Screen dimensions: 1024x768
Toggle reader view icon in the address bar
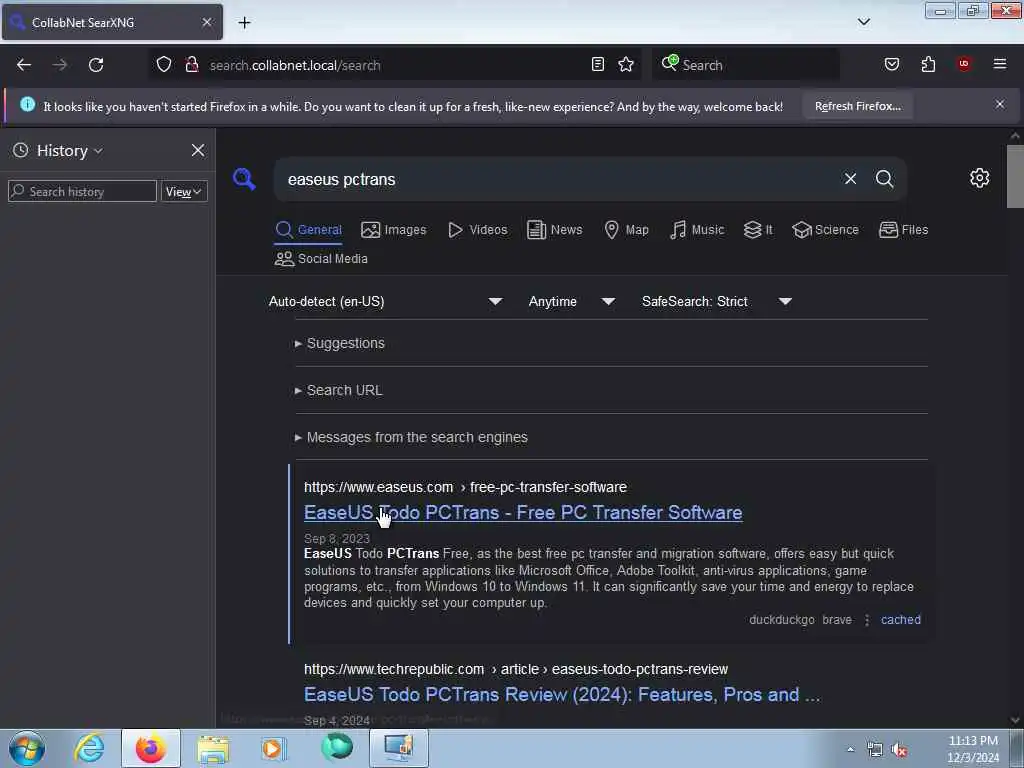598,64
